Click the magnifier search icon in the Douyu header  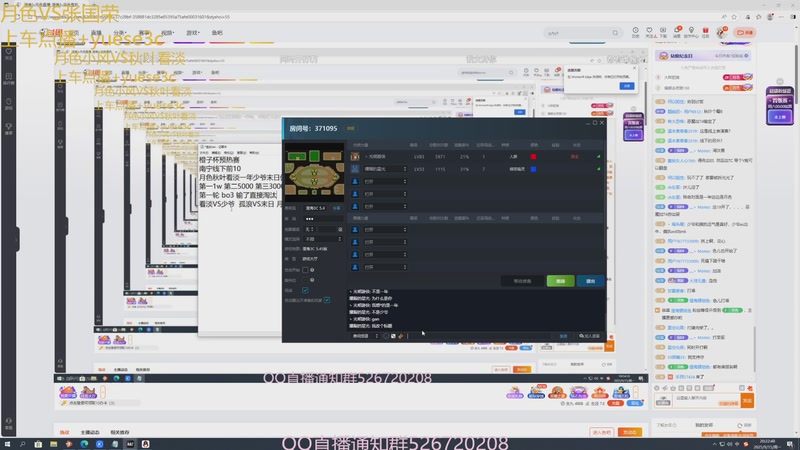point(616,33)
